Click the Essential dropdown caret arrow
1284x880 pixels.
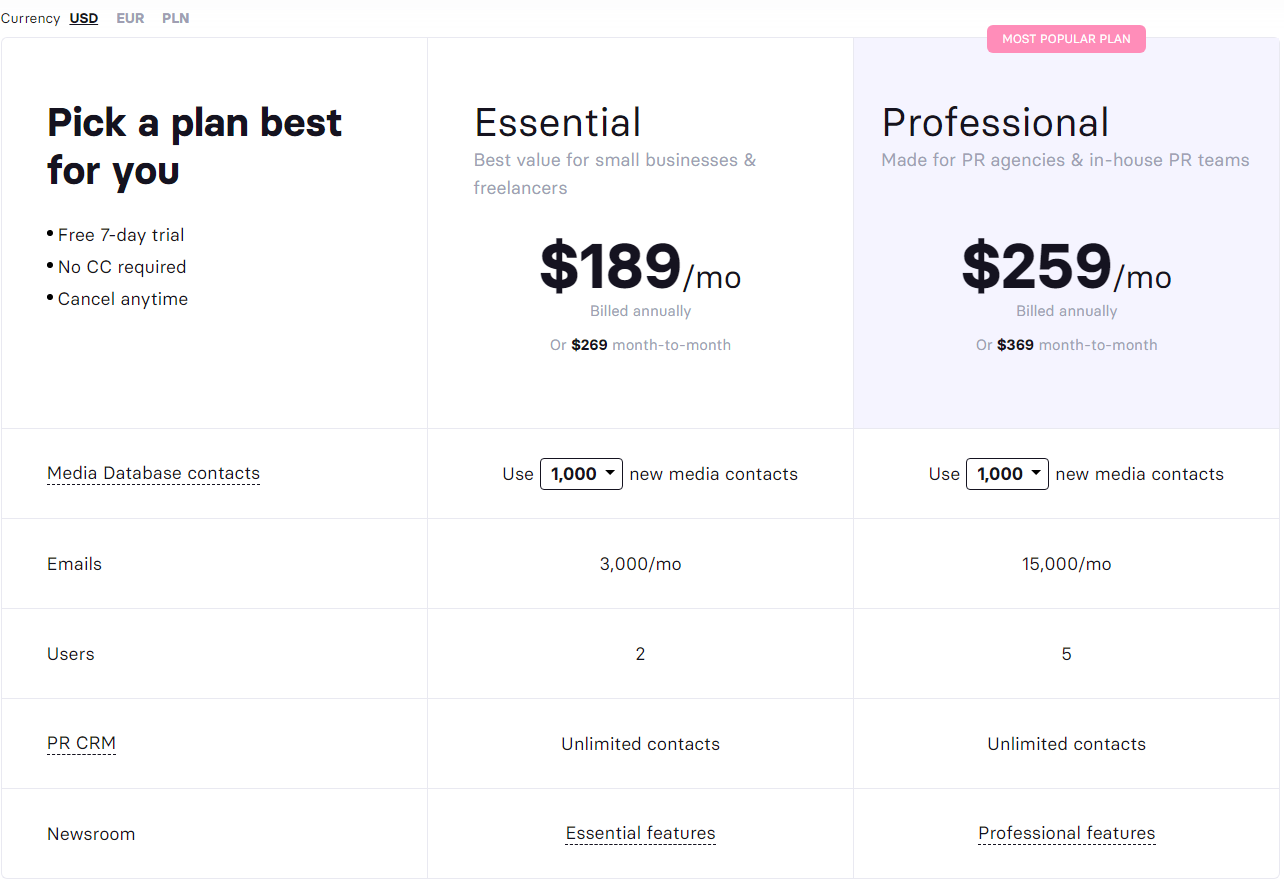pos(610,473)
